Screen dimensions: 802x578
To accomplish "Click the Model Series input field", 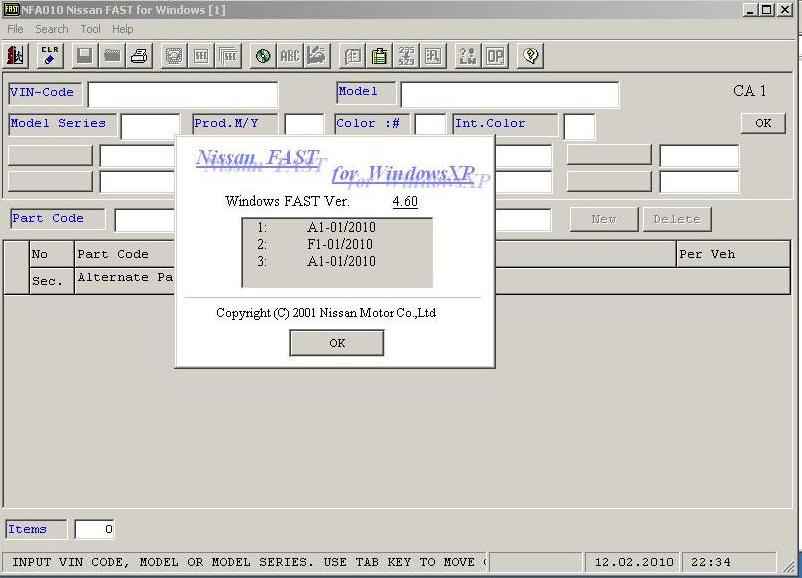I will coord(150,126).
